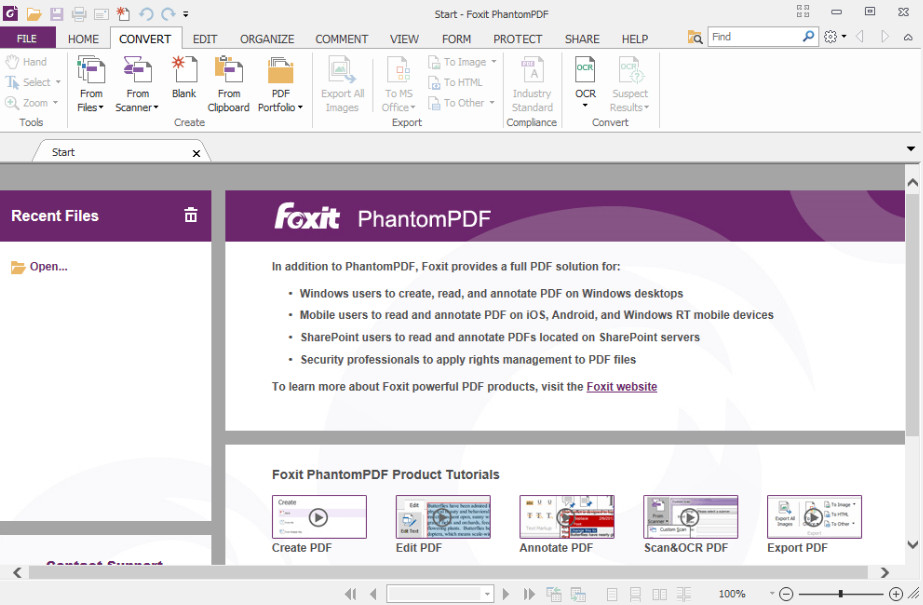Switch to the FORM ribbon tab
The image size is (923, 605).
point(456,39)
